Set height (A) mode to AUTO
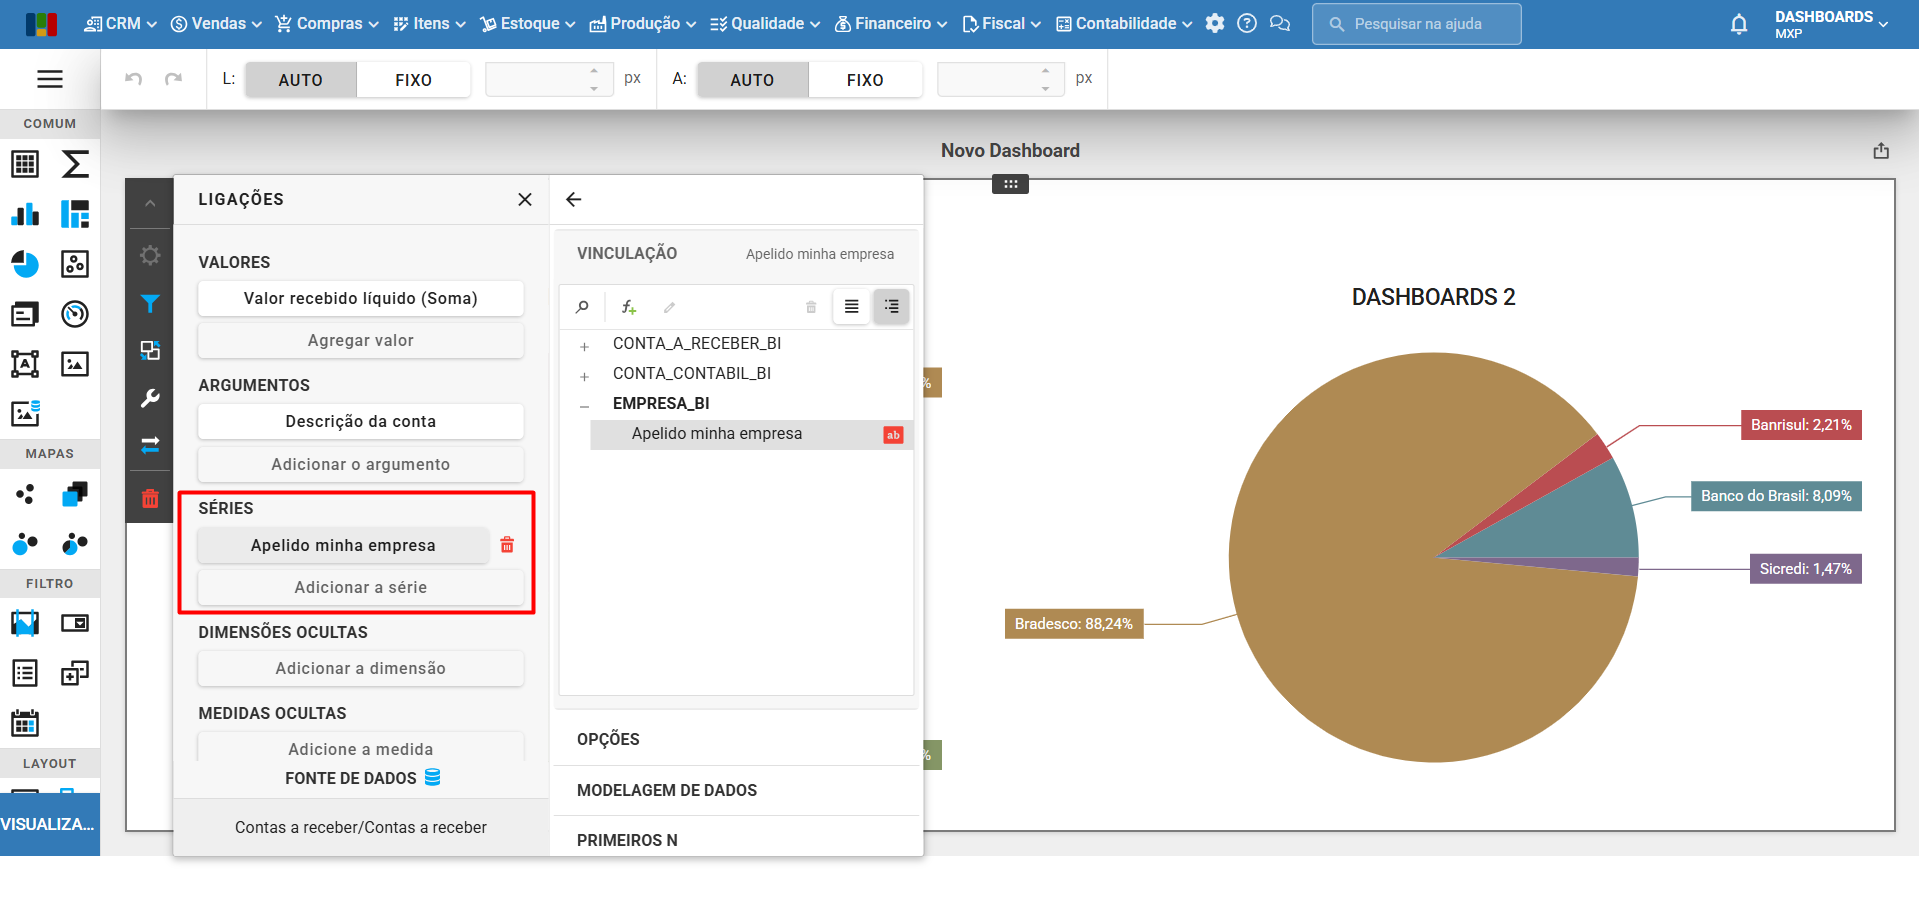The height and width of the screenshot is (898, 1919). click(753, 80)
